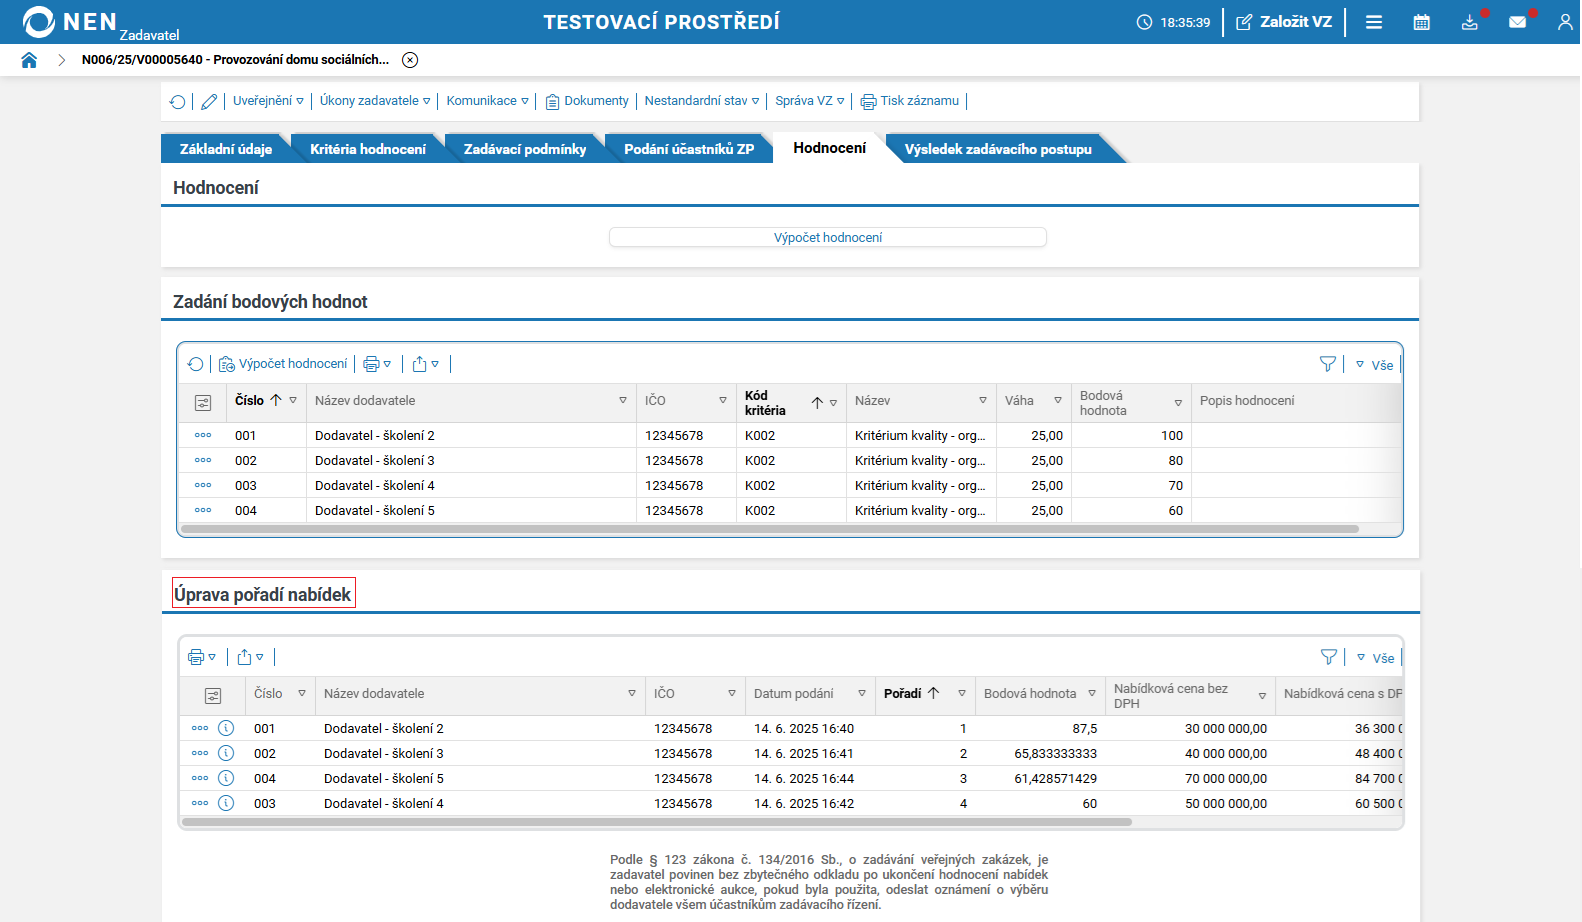Switch to the Kritéria hodnocení tab
Image resolution: width=1582 pixels, height=922 pixels.
tap(367, 149)
